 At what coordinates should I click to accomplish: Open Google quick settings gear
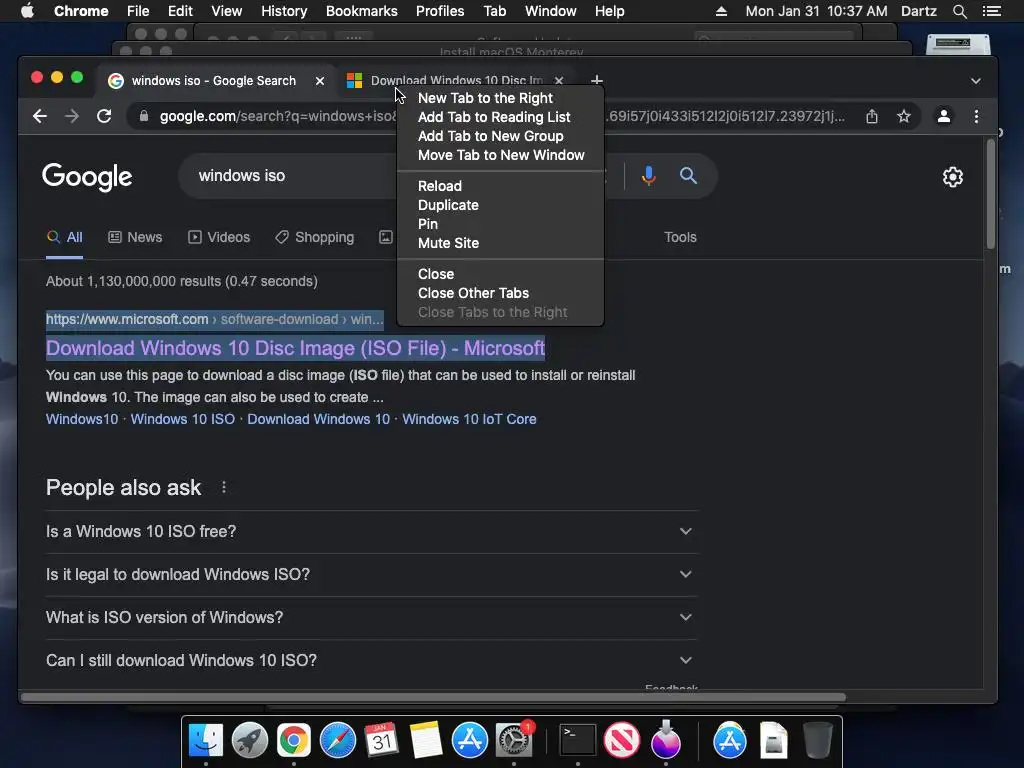pyautogui.click(x=953, y=176)
